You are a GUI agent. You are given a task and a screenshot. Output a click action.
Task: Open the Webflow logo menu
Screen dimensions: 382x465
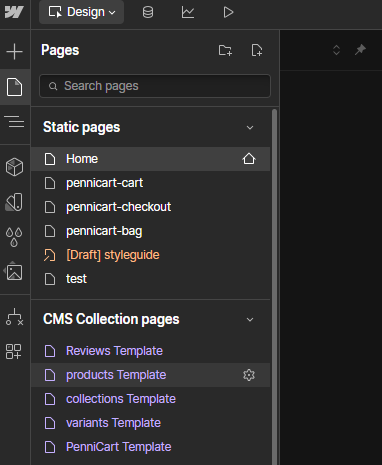coord(14,12)
